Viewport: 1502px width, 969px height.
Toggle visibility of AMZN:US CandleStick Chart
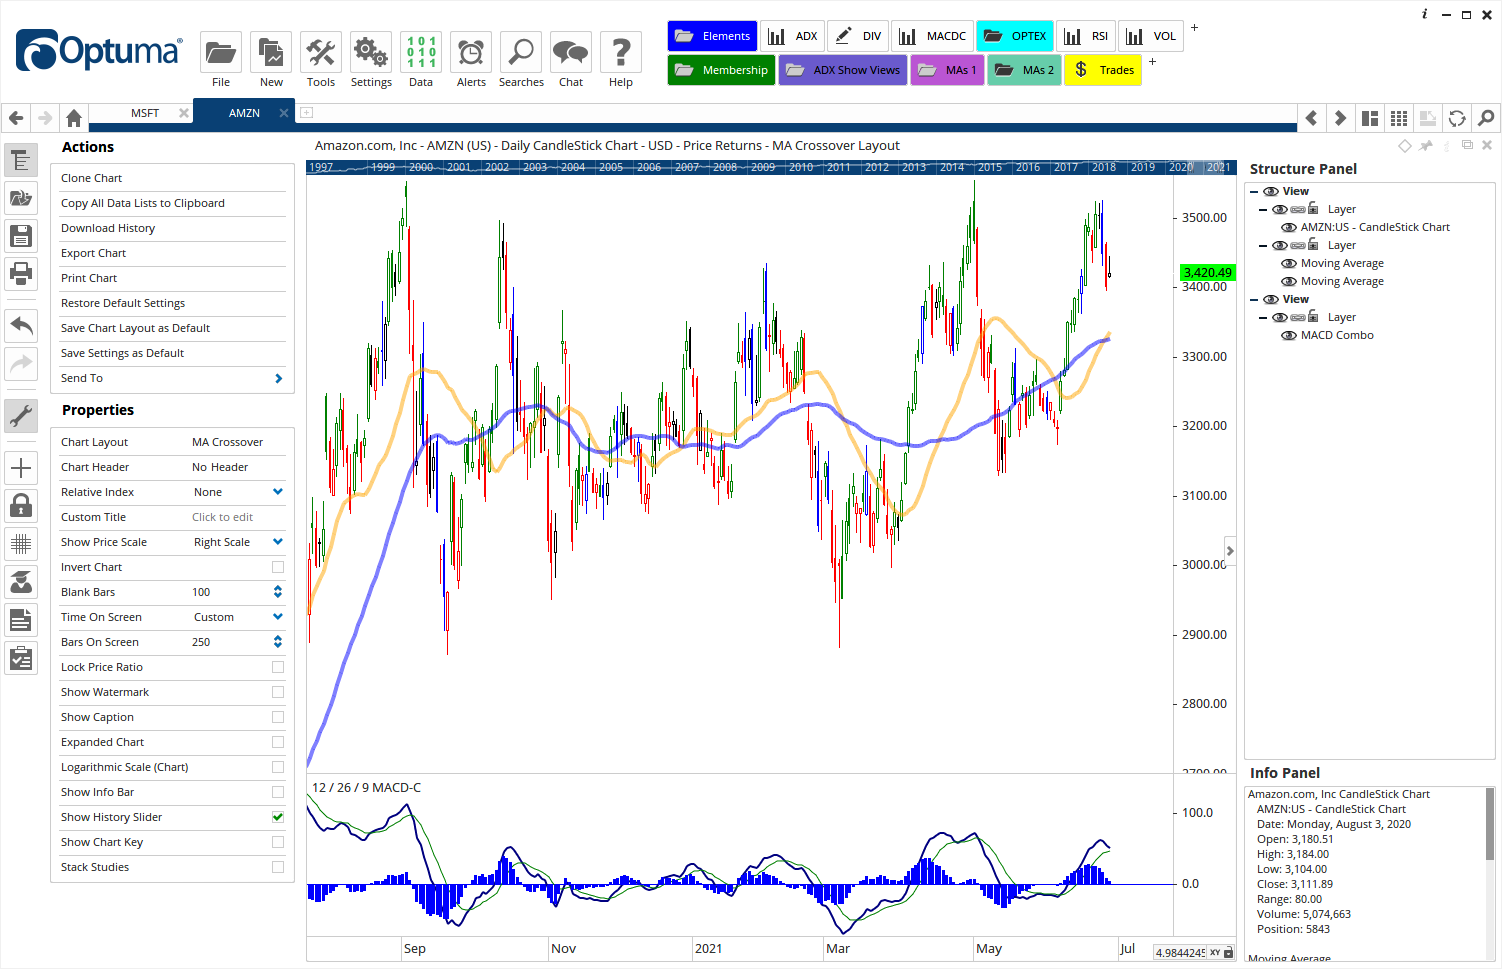pos(1289,227)
